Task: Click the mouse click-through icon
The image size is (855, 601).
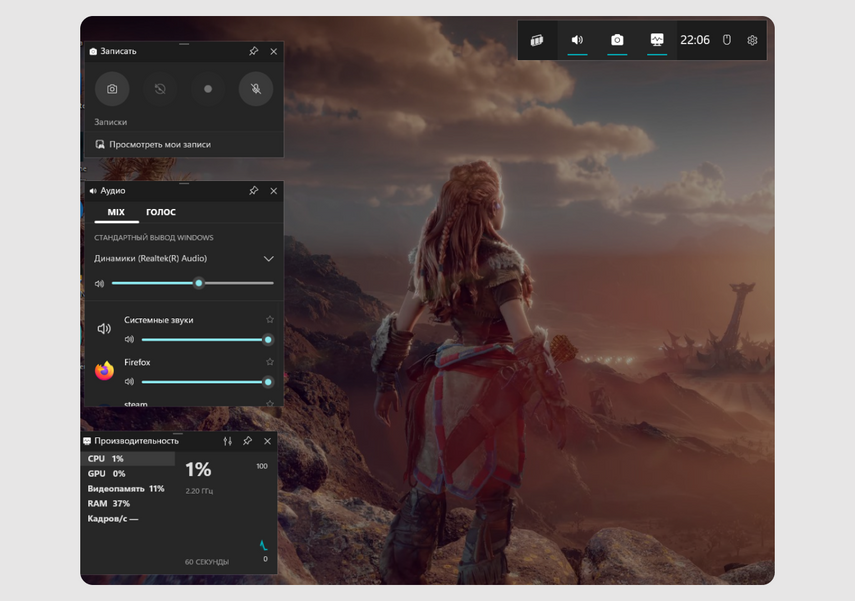Action: click(x=726, y=40)
